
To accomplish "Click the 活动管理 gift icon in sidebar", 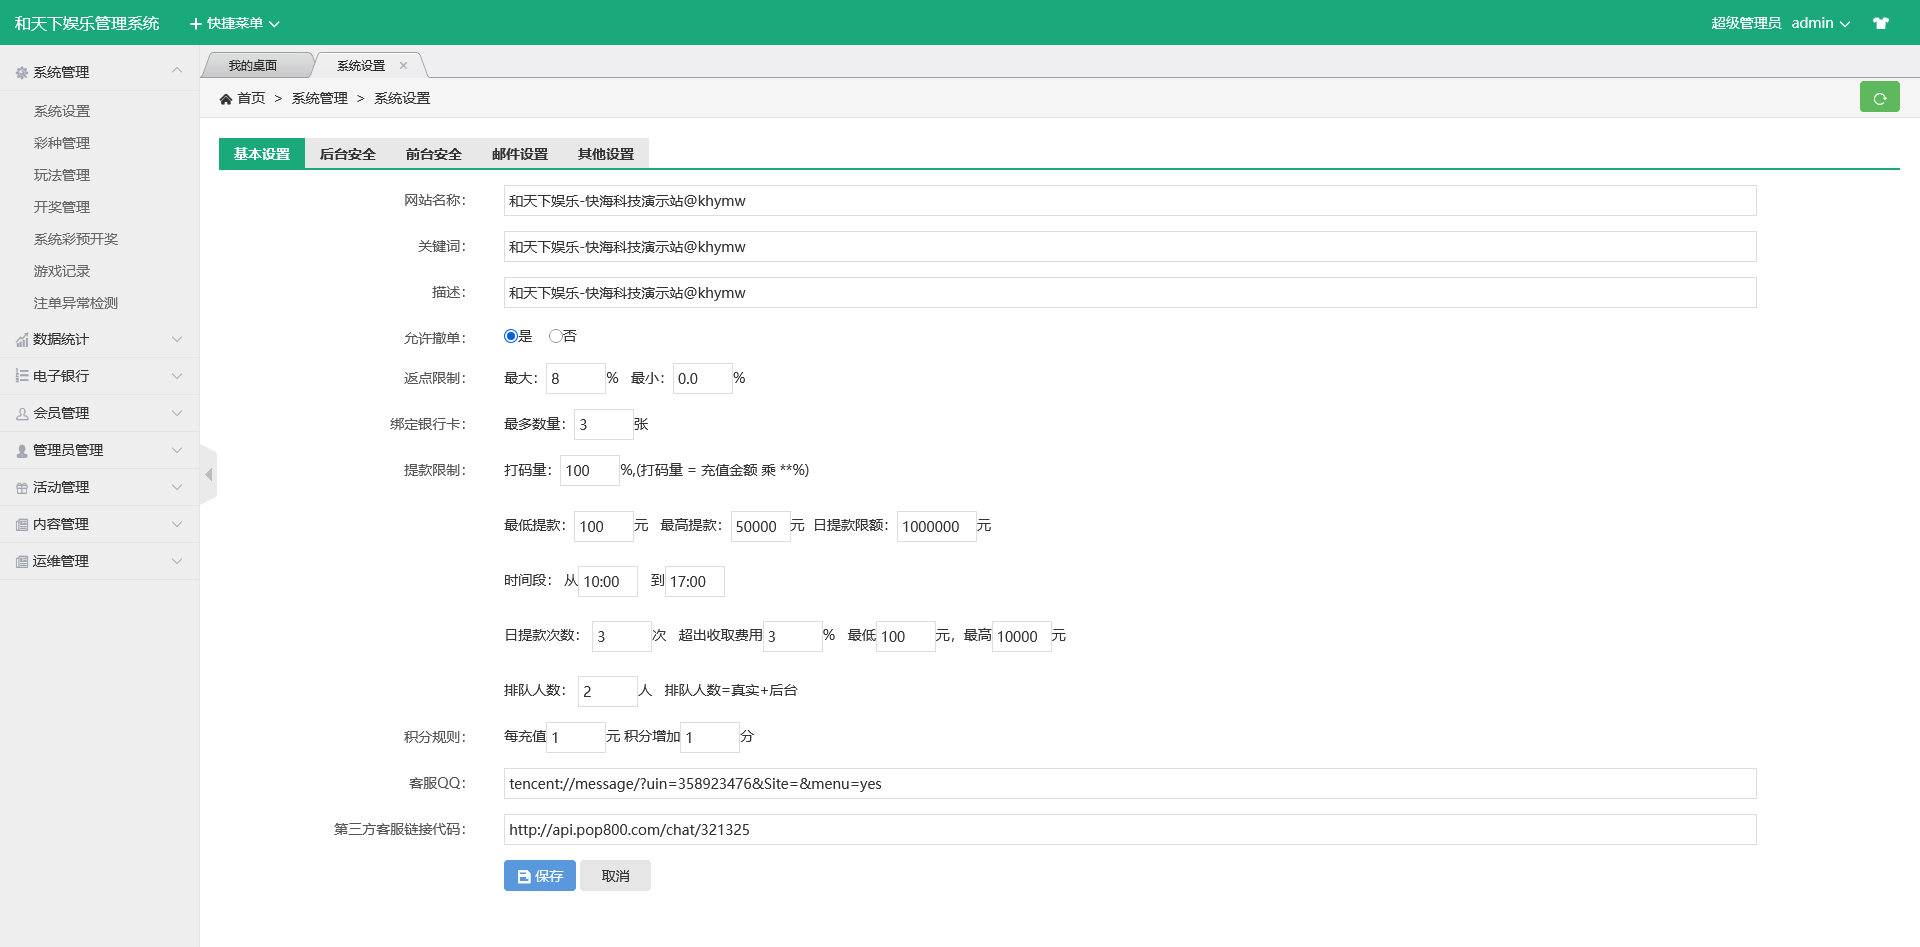I will pos(22,488).
